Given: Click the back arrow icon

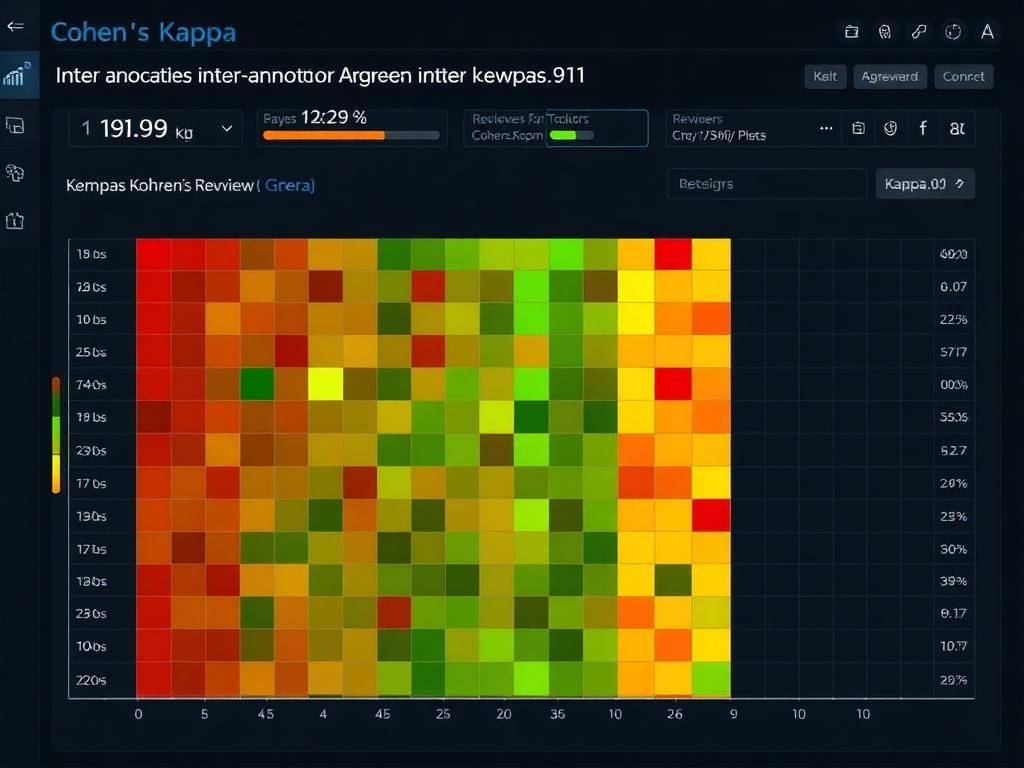Looking at the screenshot, I should pyautogui.click(x=15, y=26).
